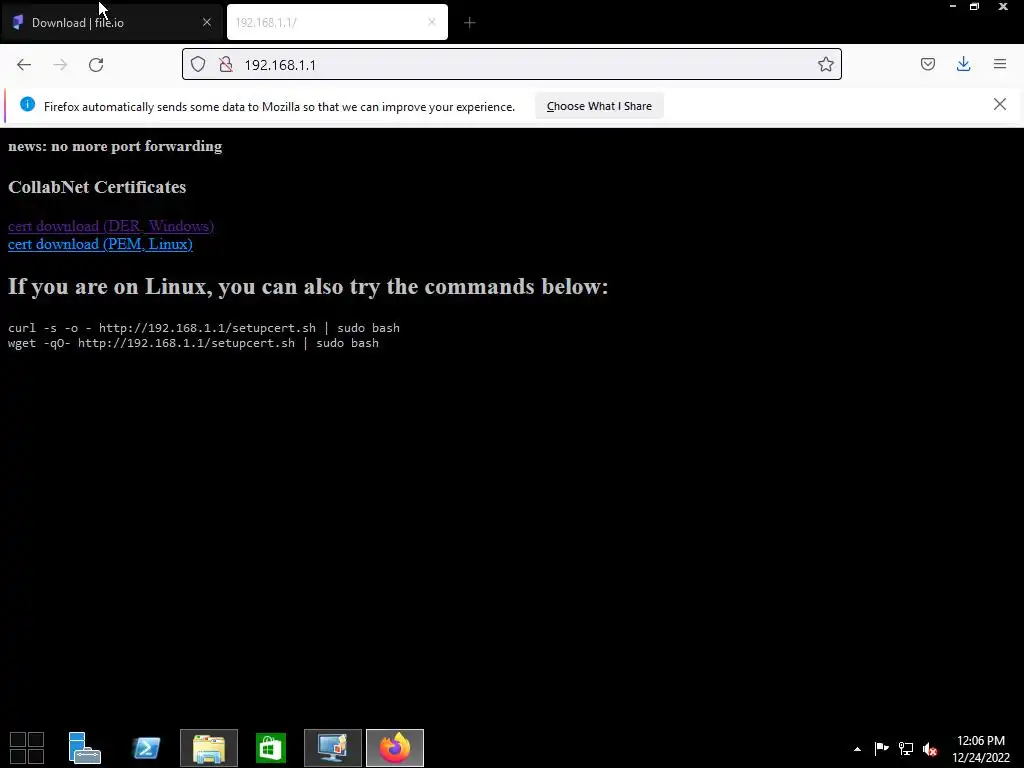Viewport: 1024px width, 768px height.
Task: Click the insecure connection padlock icon
Action: pyautogui.click(x=226, y=64)
